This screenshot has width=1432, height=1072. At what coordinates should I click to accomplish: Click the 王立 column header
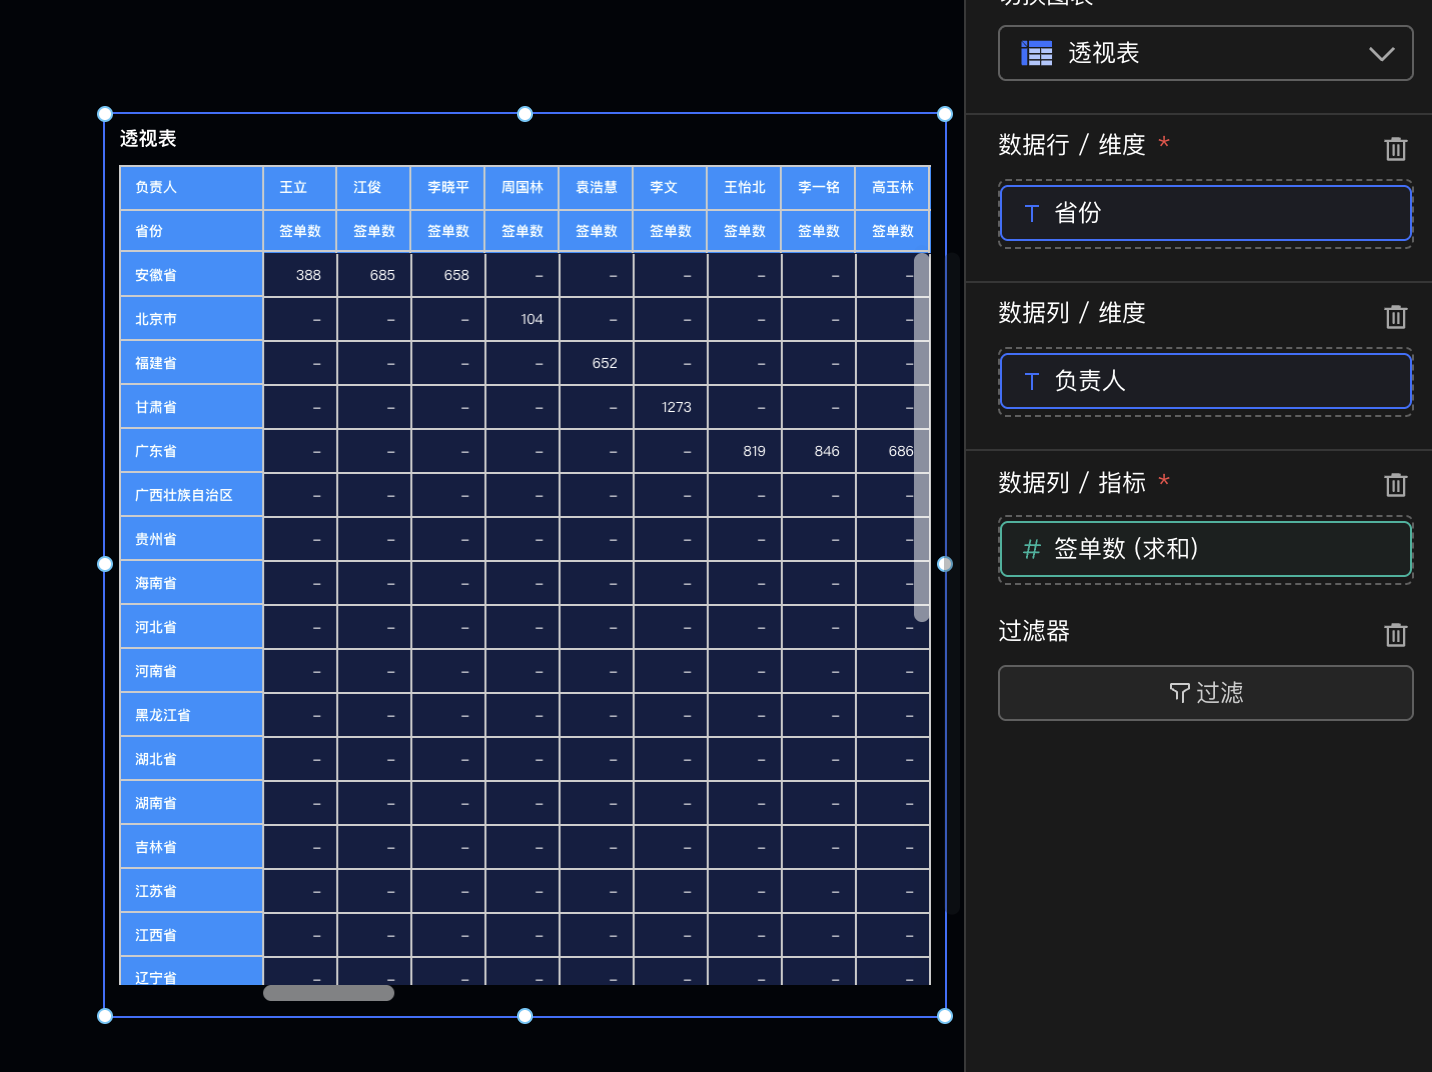(300, 187)
